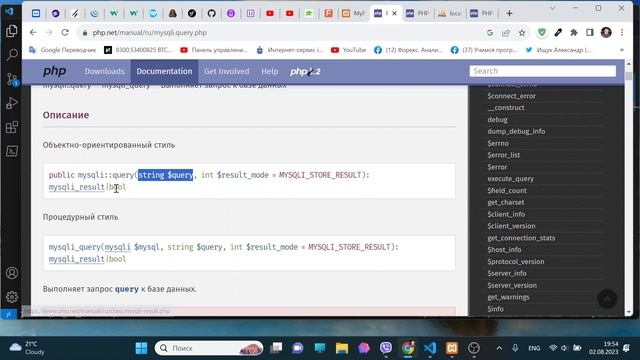Open YouTube bookmark
Viewport: 640px width, 360px height.
tap(348, 50)
